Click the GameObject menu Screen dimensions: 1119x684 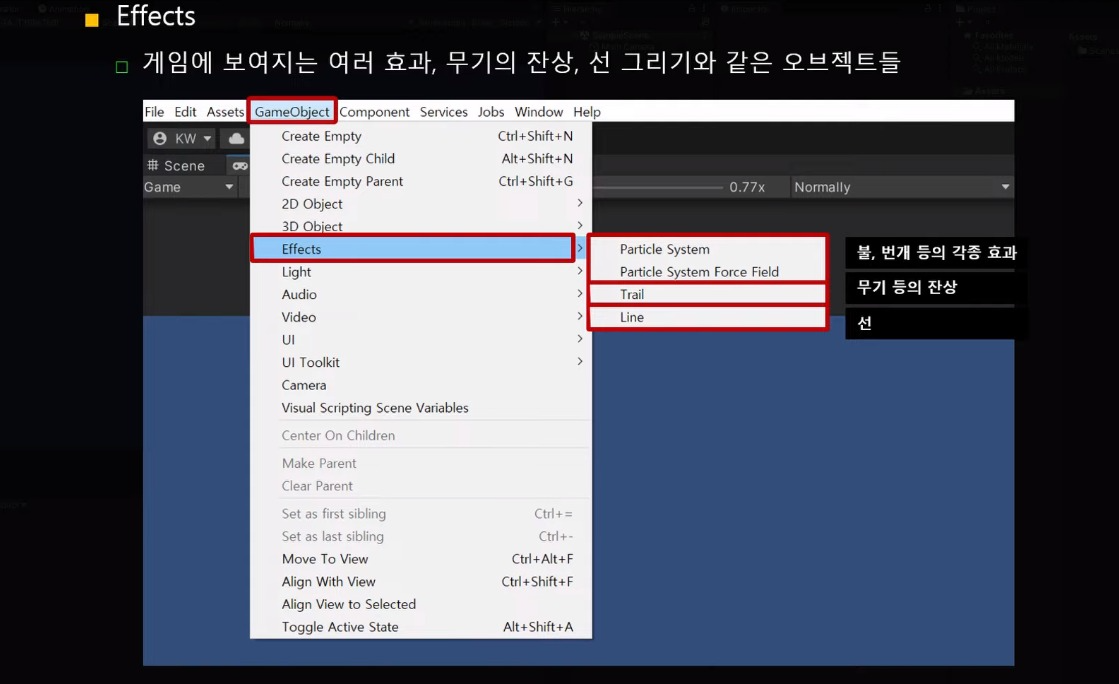[292, 111]
